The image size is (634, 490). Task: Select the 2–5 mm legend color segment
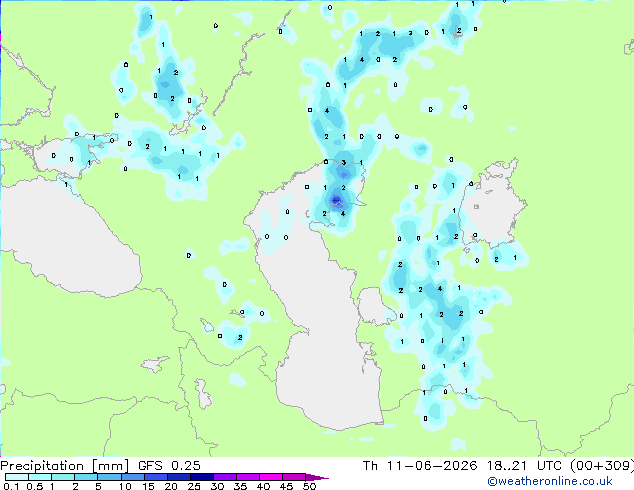click(86, 477)
